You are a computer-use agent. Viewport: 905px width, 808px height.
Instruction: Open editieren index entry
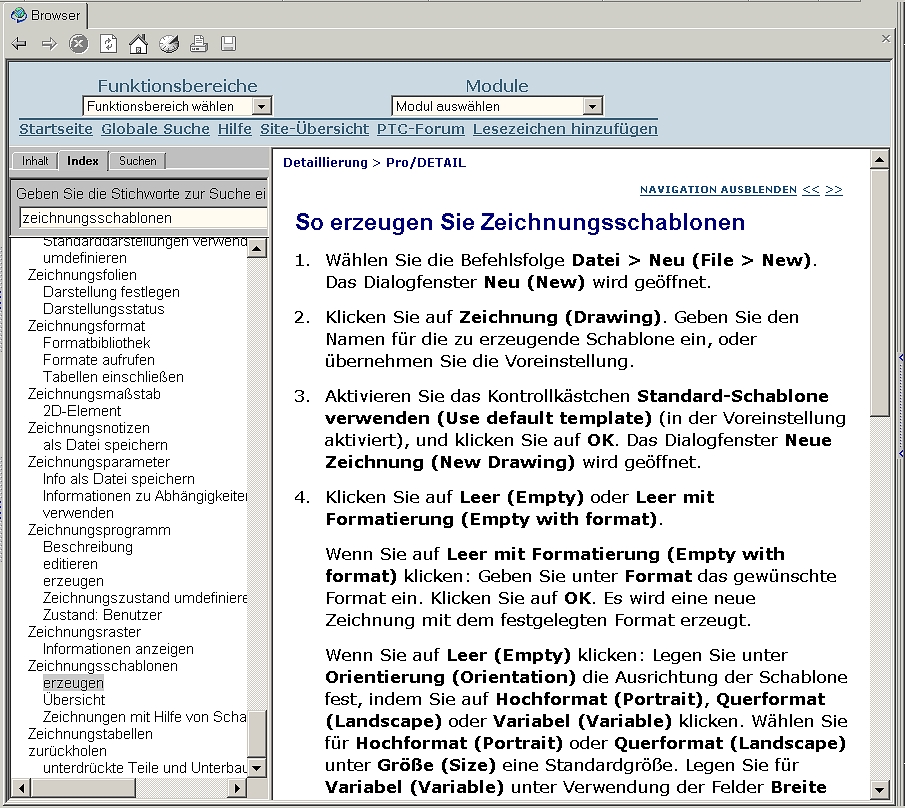coord(70,564)
